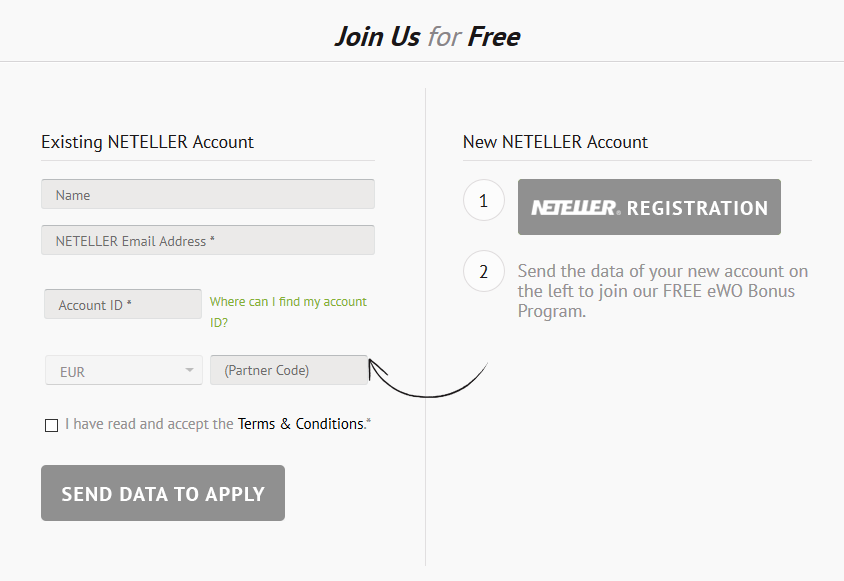The image size is (844, 581).
Task: Click the 'I have read and accept' label
Action: click(149, 424)
